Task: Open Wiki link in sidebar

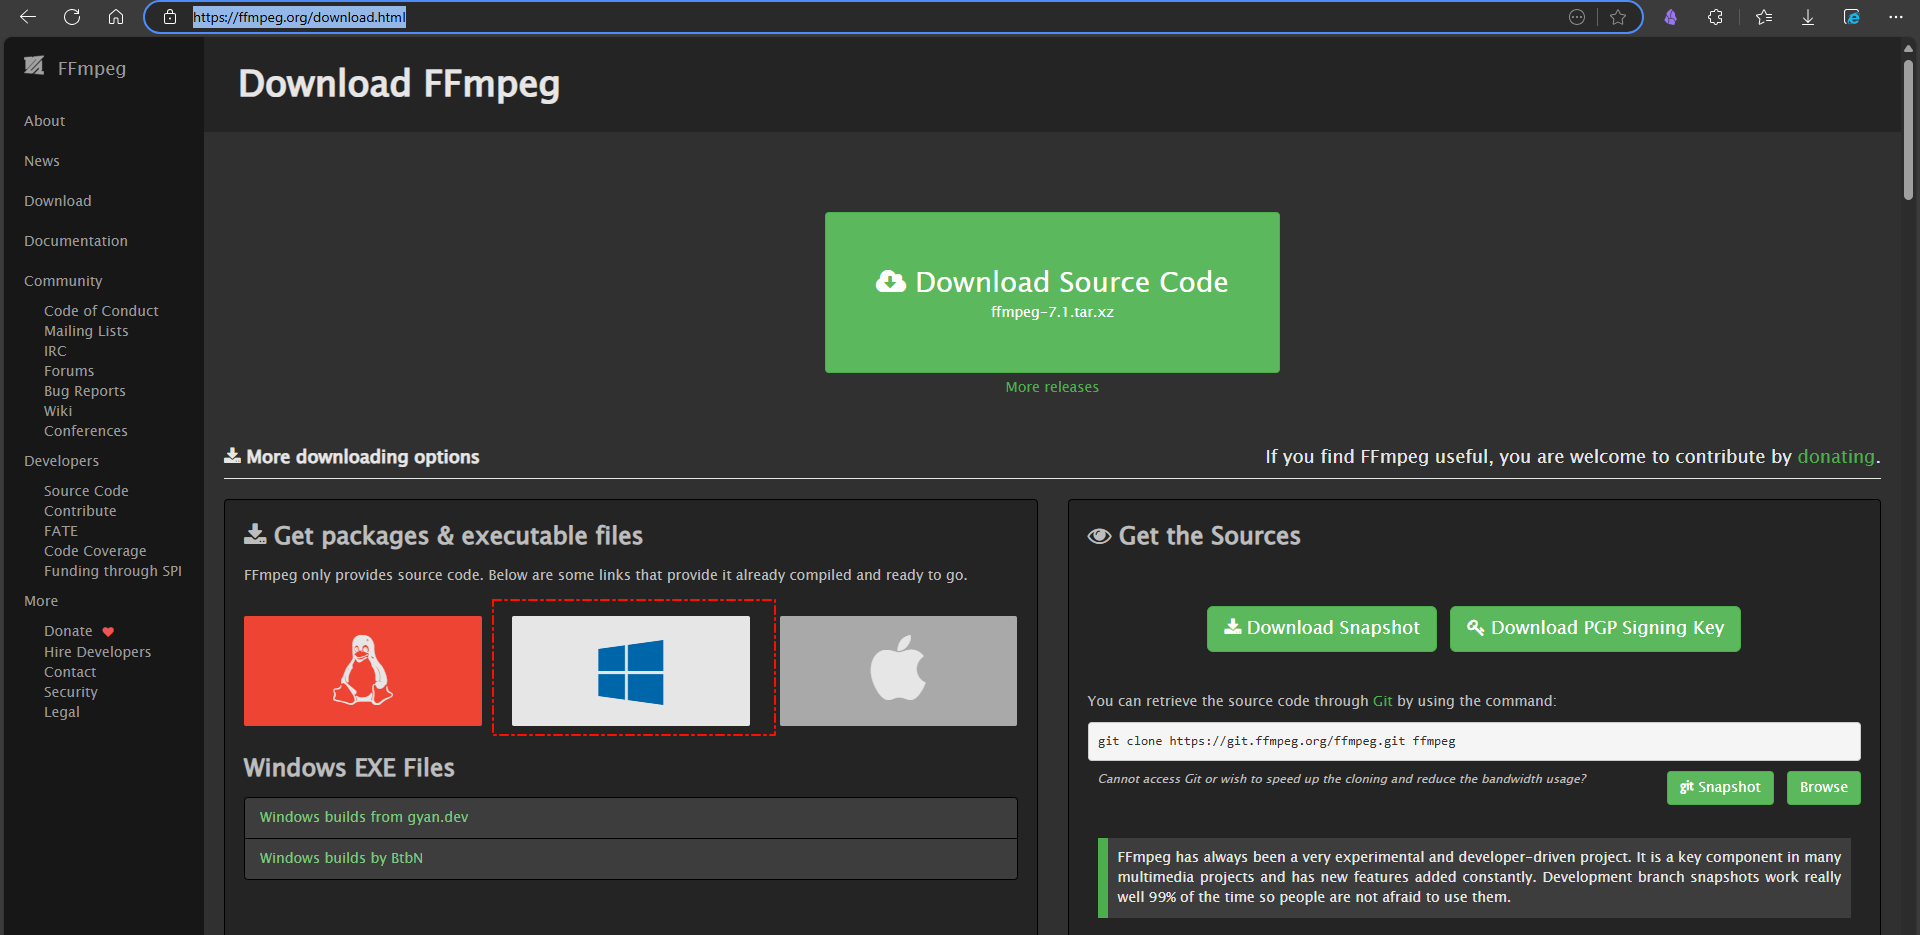Action: point(58,411)
